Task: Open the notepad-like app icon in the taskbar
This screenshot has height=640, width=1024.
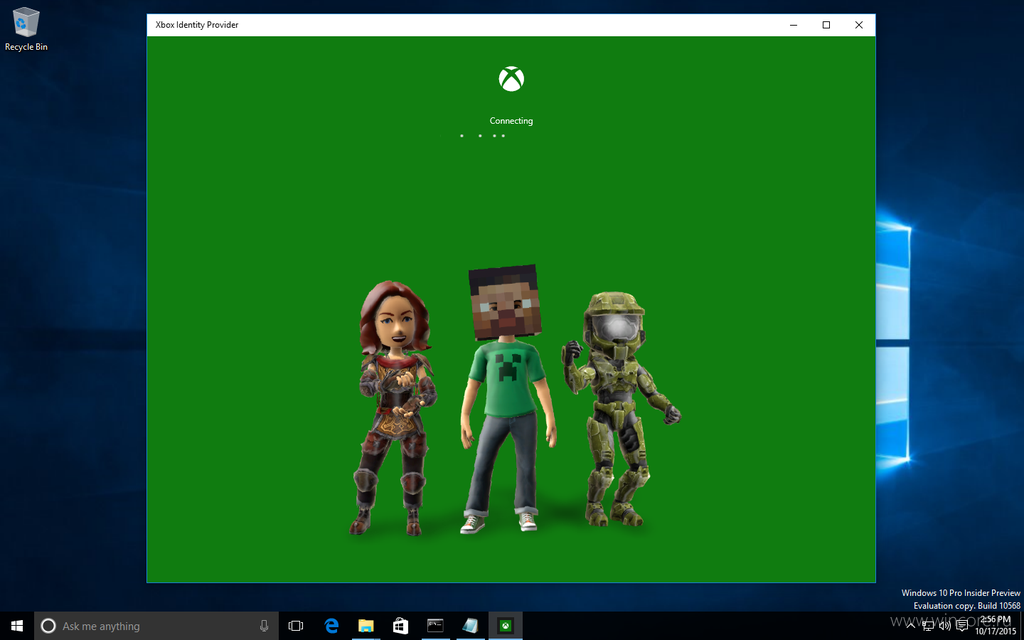Action: (x=470, y=626)
